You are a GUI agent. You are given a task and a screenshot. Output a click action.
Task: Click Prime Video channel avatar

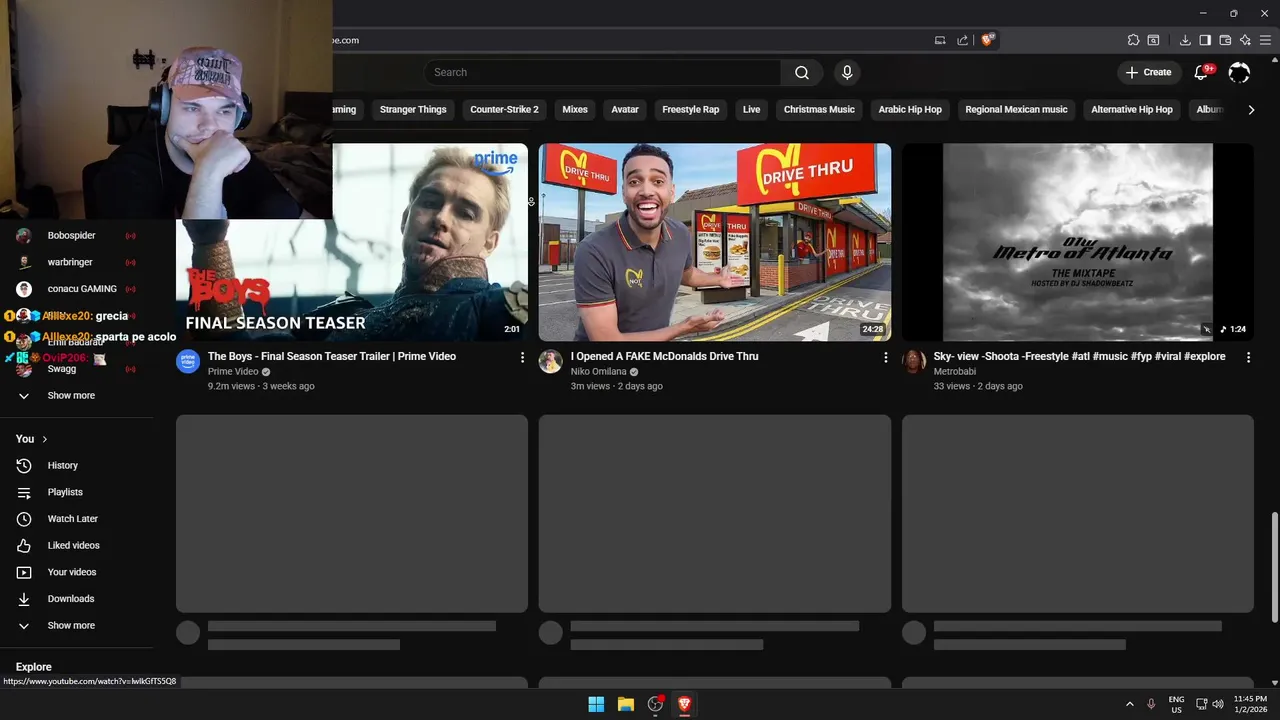(188, 361)
